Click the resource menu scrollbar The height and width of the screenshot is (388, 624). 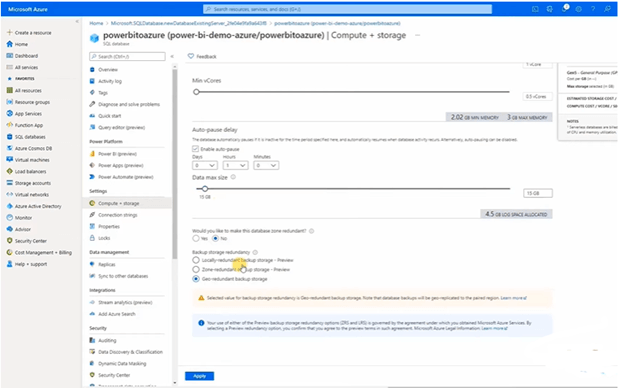[x=175, y=164]
